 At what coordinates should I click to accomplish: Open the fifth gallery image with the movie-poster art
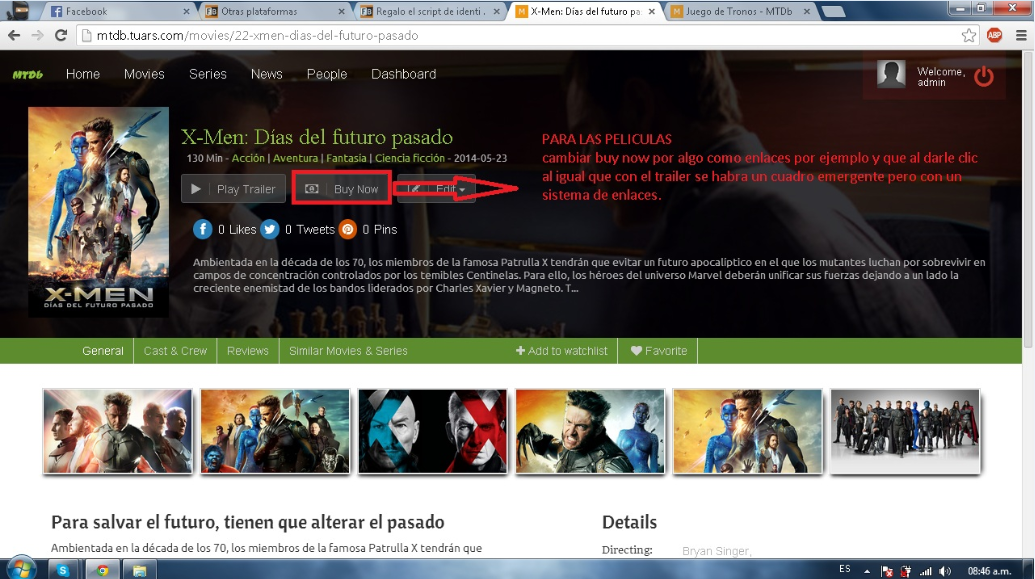click(x=748, y=431)
